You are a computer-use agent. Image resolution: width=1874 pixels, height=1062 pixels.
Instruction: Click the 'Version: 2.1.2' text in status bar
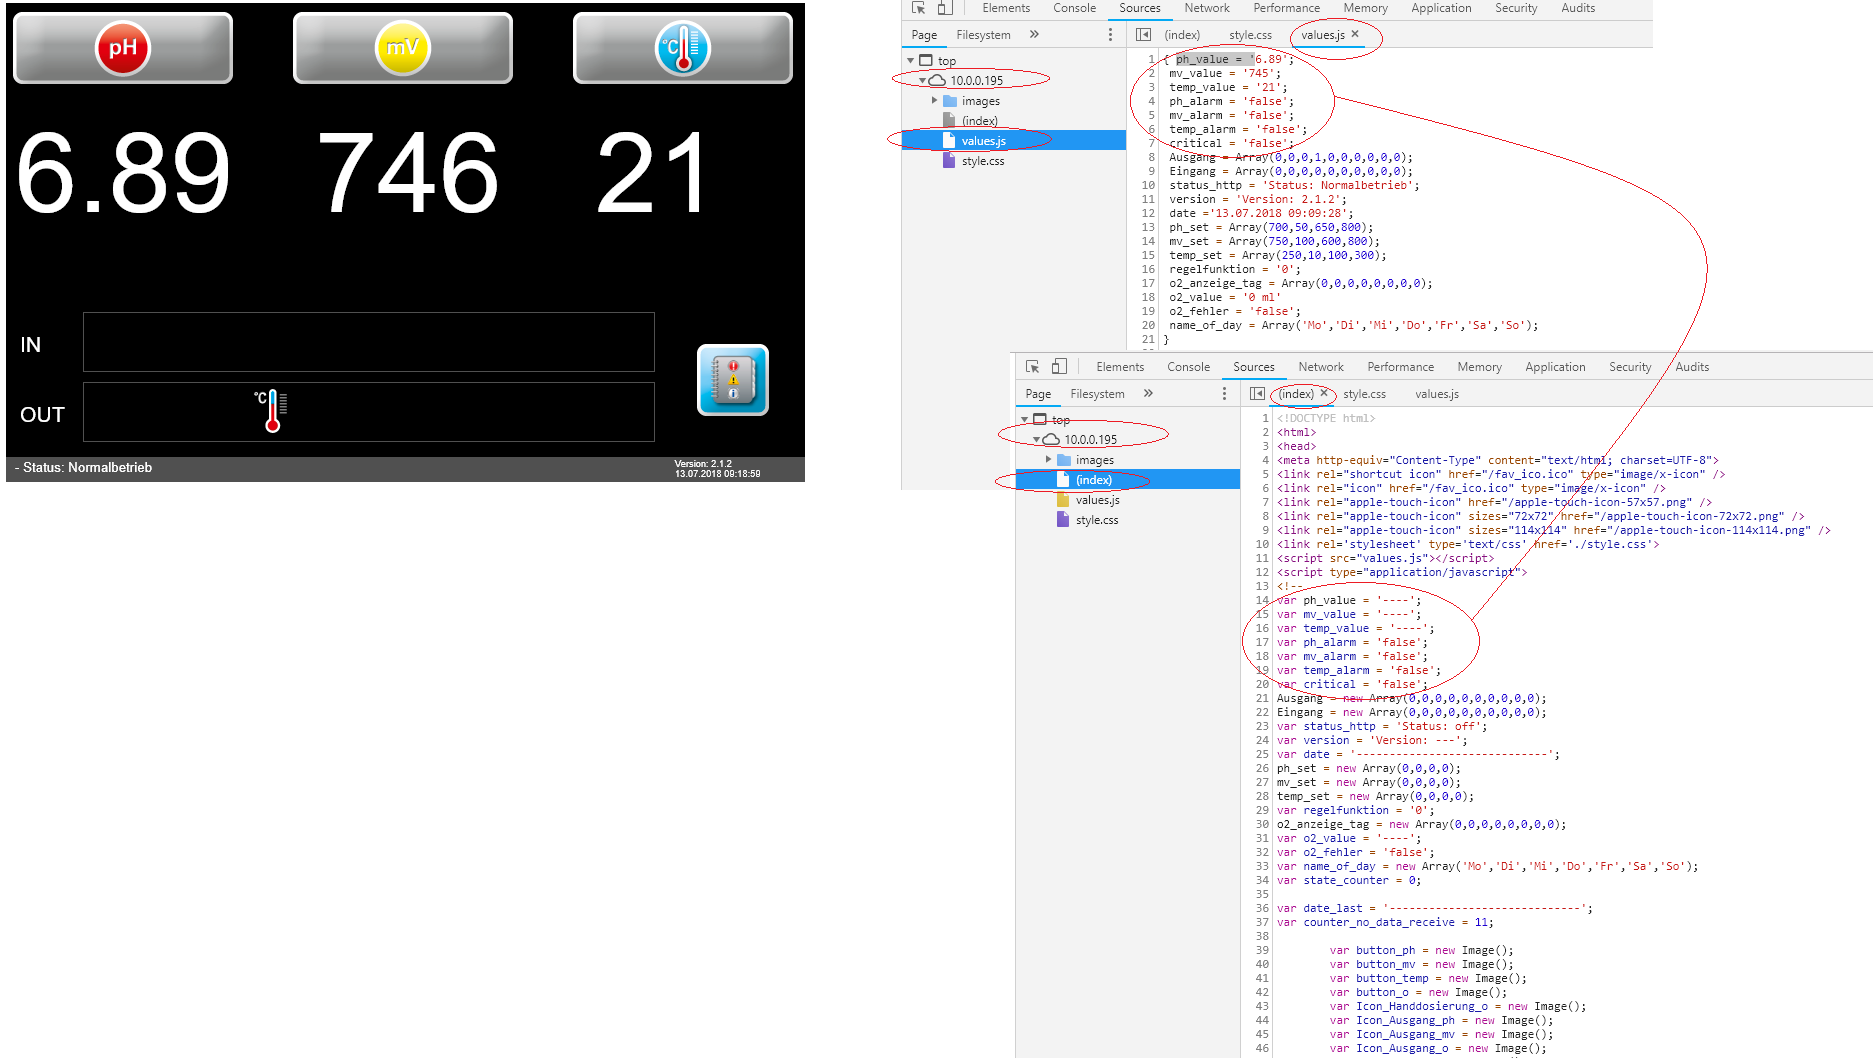(703, 464)
